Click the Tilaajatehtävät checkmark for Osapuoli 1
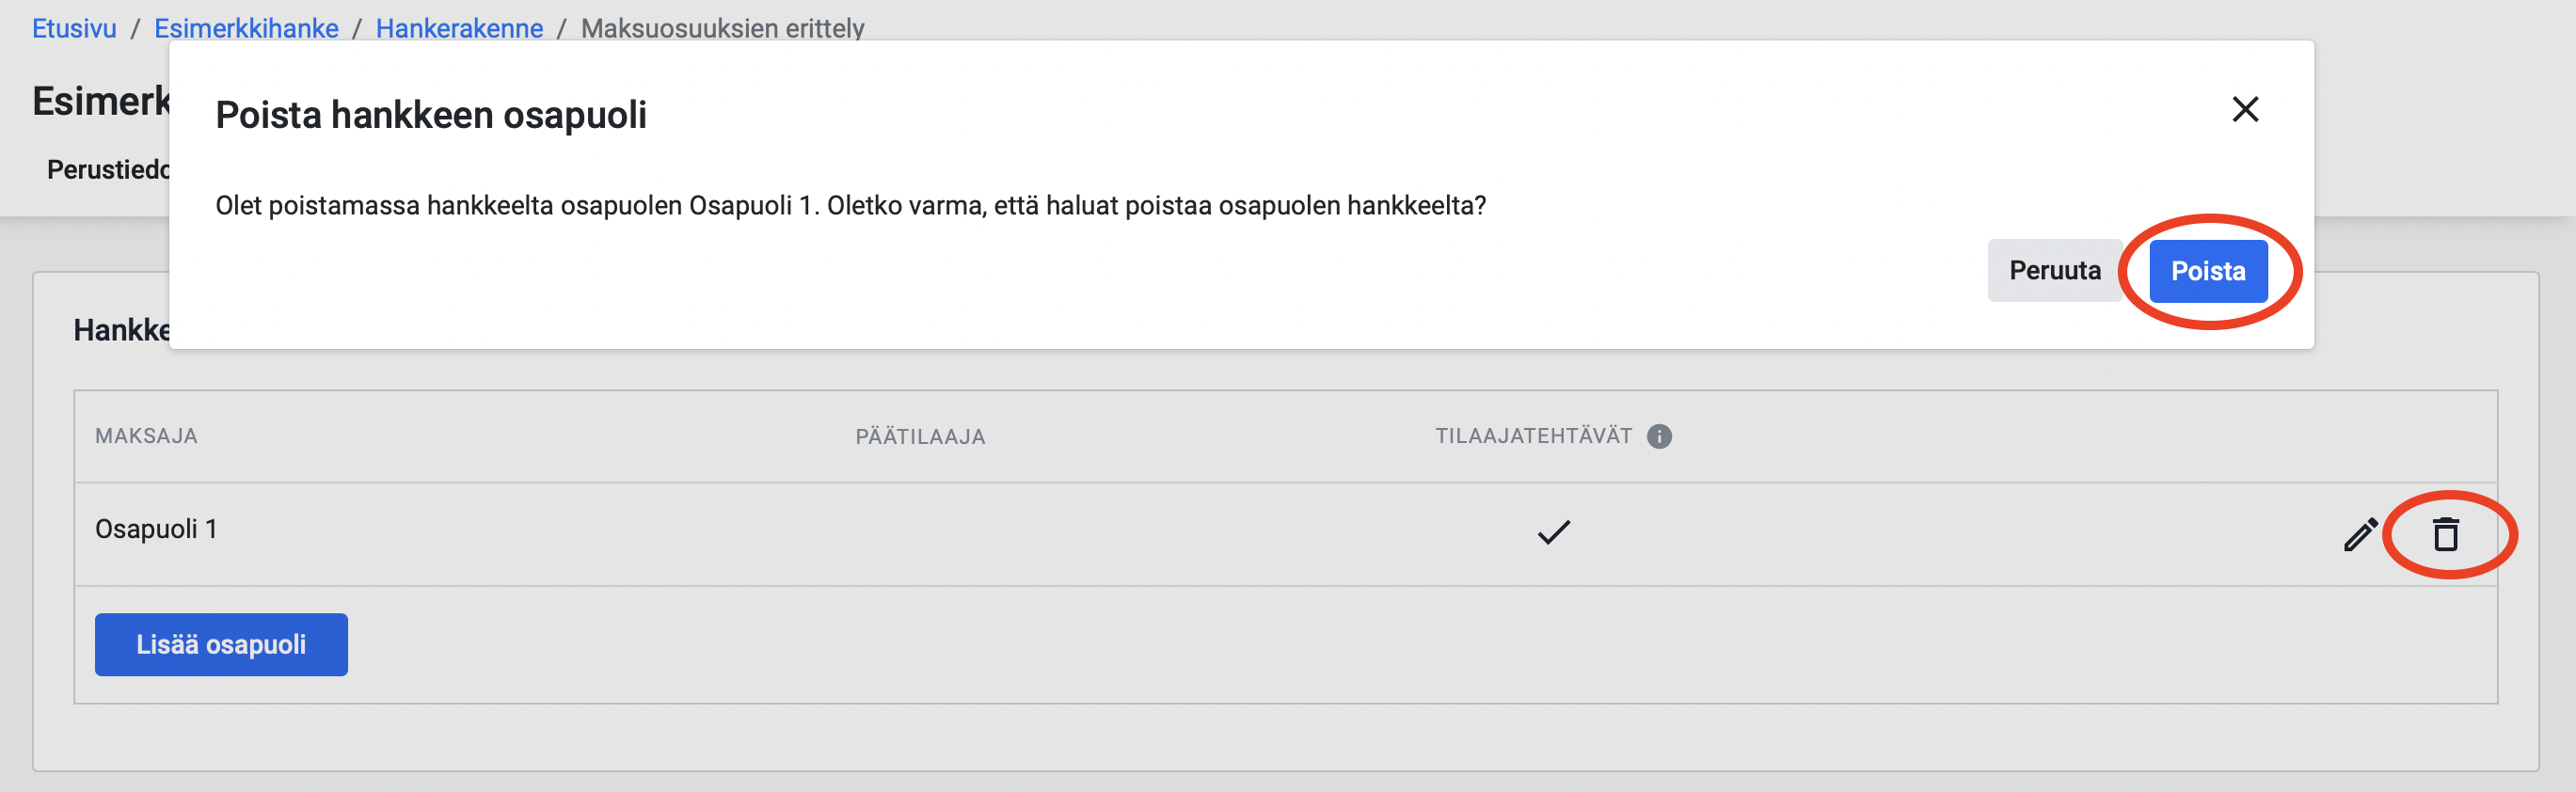 1553,532
